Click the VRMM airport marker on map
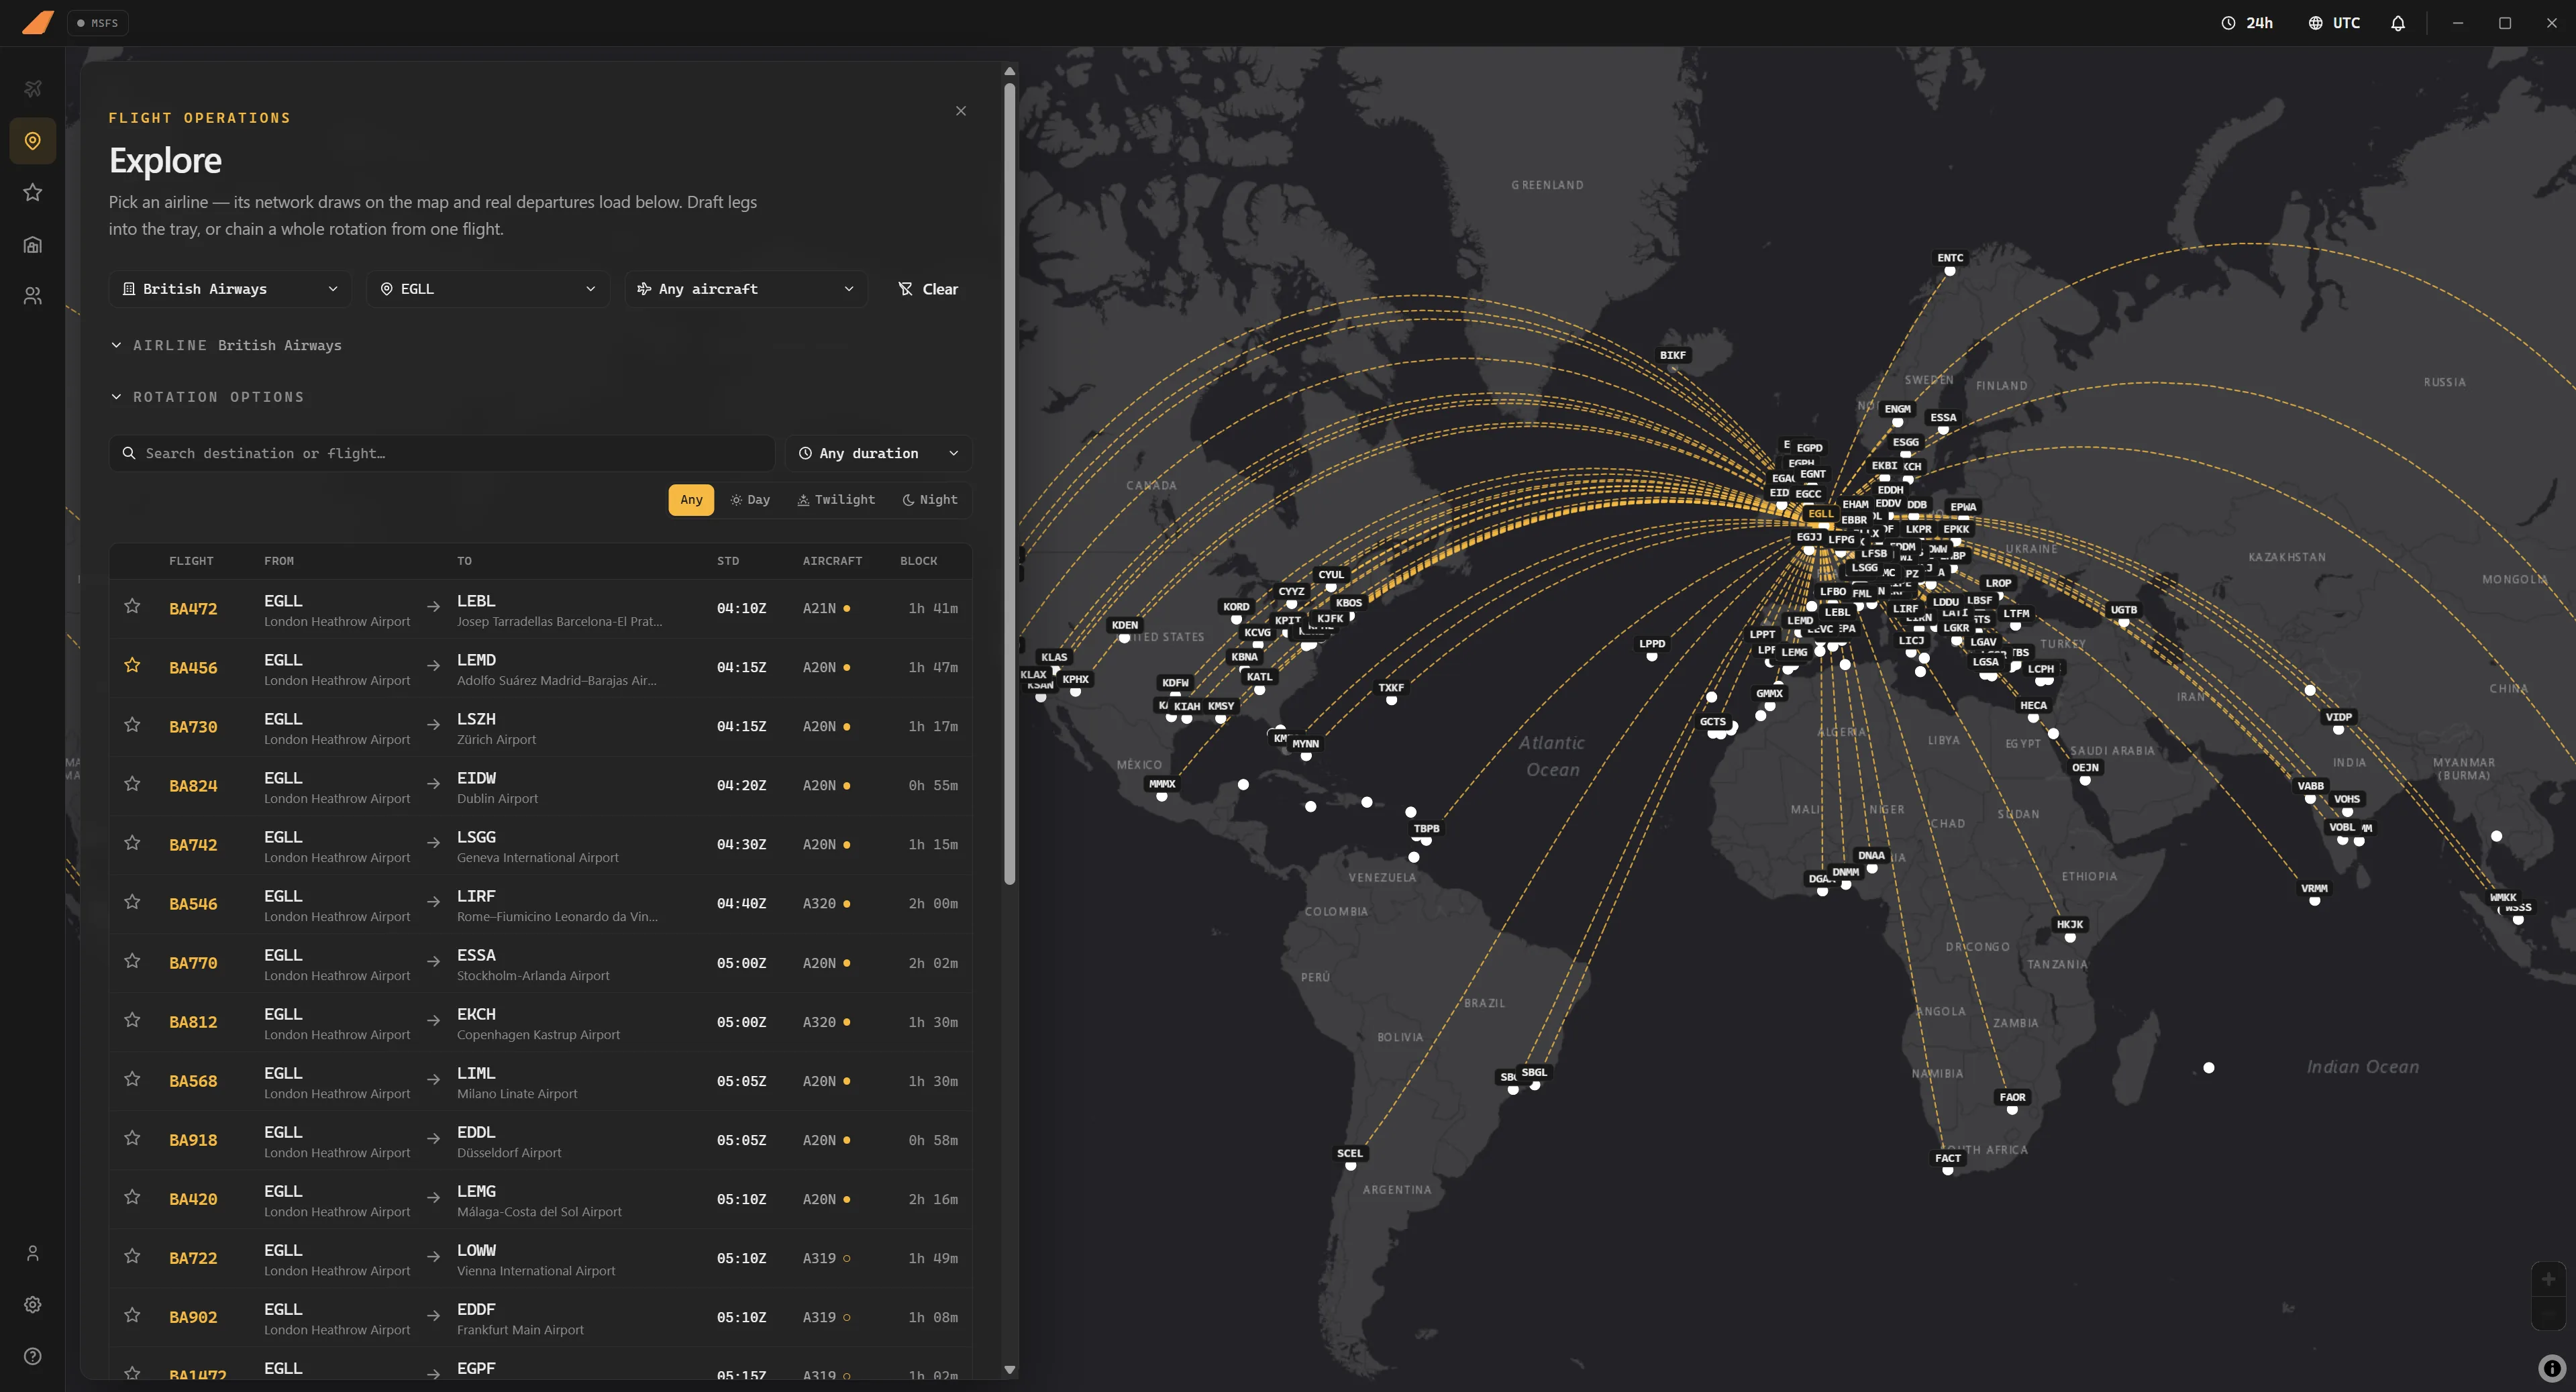The height and width of the screenshot is (1392, 2576). (2314, 888)
